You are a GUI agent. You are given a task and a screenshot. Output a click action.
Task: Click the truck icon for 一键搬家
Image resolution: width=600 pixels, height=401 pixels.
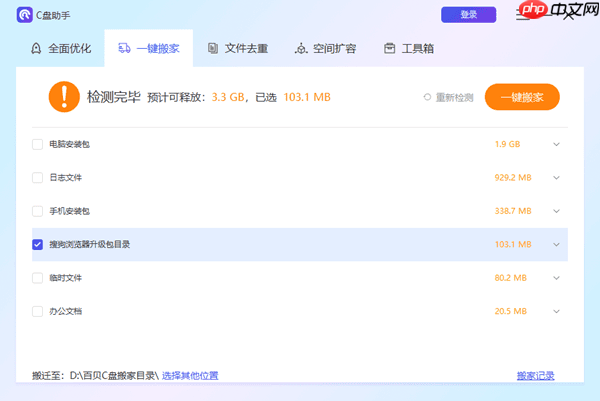pos(125,48)
